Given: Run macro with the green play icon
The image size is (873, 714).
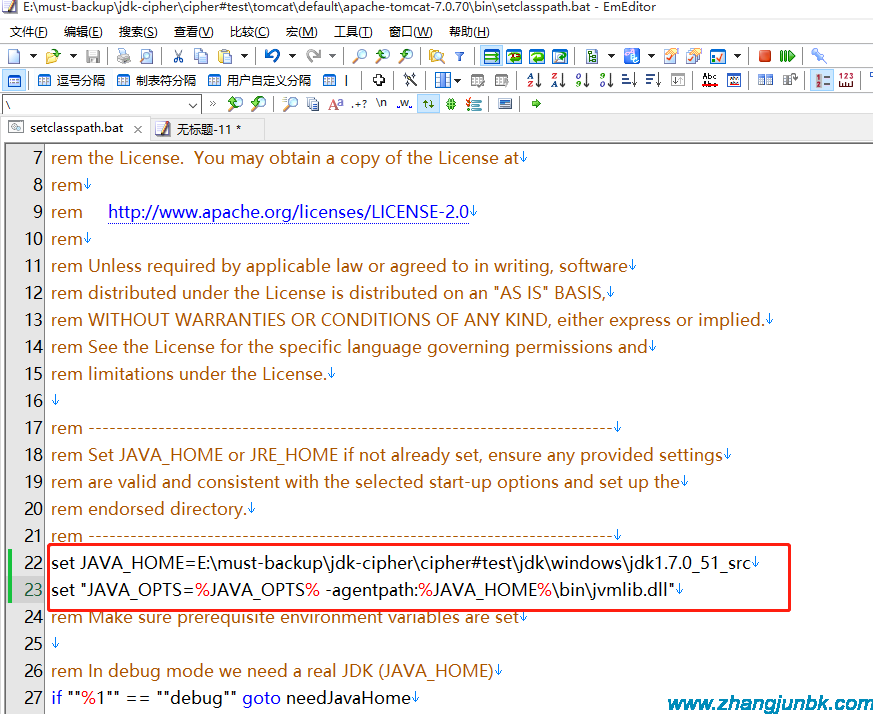Looking at the screenshot, I should [787, 56].
